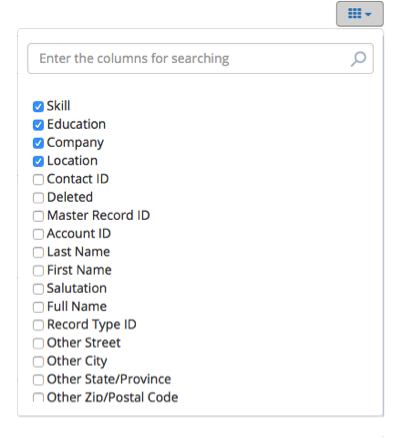
Task: Select the Other State/Province checkbox
Action: (38, 380)
